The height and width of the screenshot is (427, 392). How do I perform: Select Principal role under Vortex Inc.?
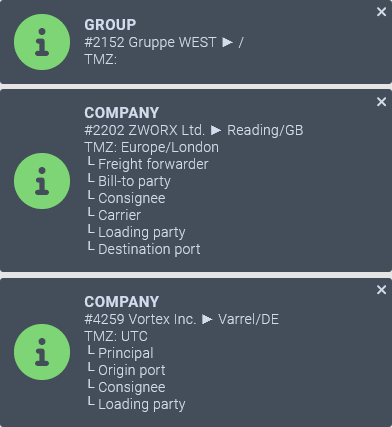(x=126, y=353)
